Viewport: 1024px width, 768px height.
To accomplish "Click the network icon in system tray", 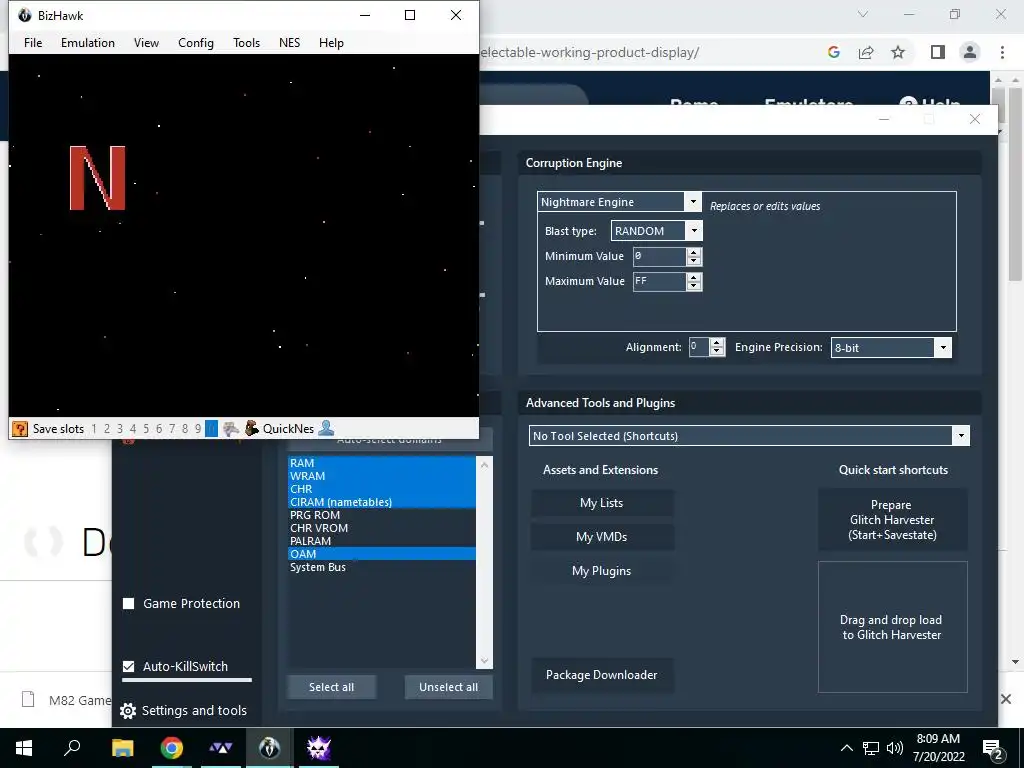I will (871, 748).
